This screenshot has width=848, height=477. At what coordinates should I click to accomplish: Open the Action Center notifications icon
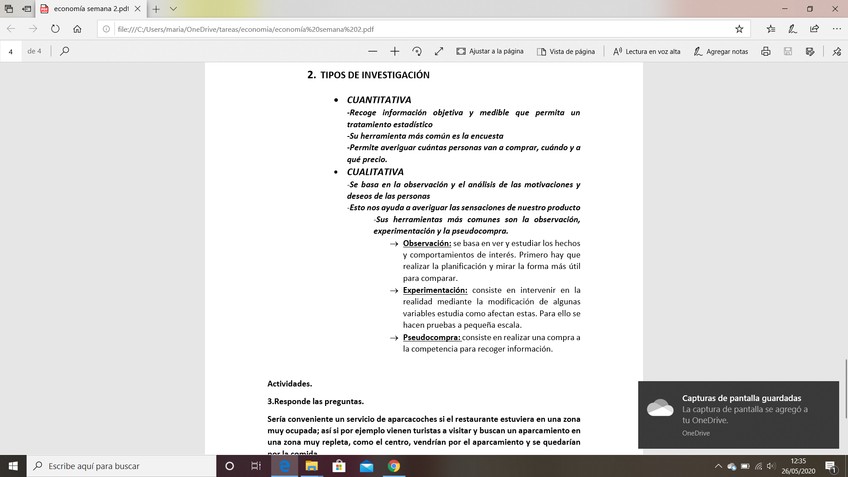(831, 466)
